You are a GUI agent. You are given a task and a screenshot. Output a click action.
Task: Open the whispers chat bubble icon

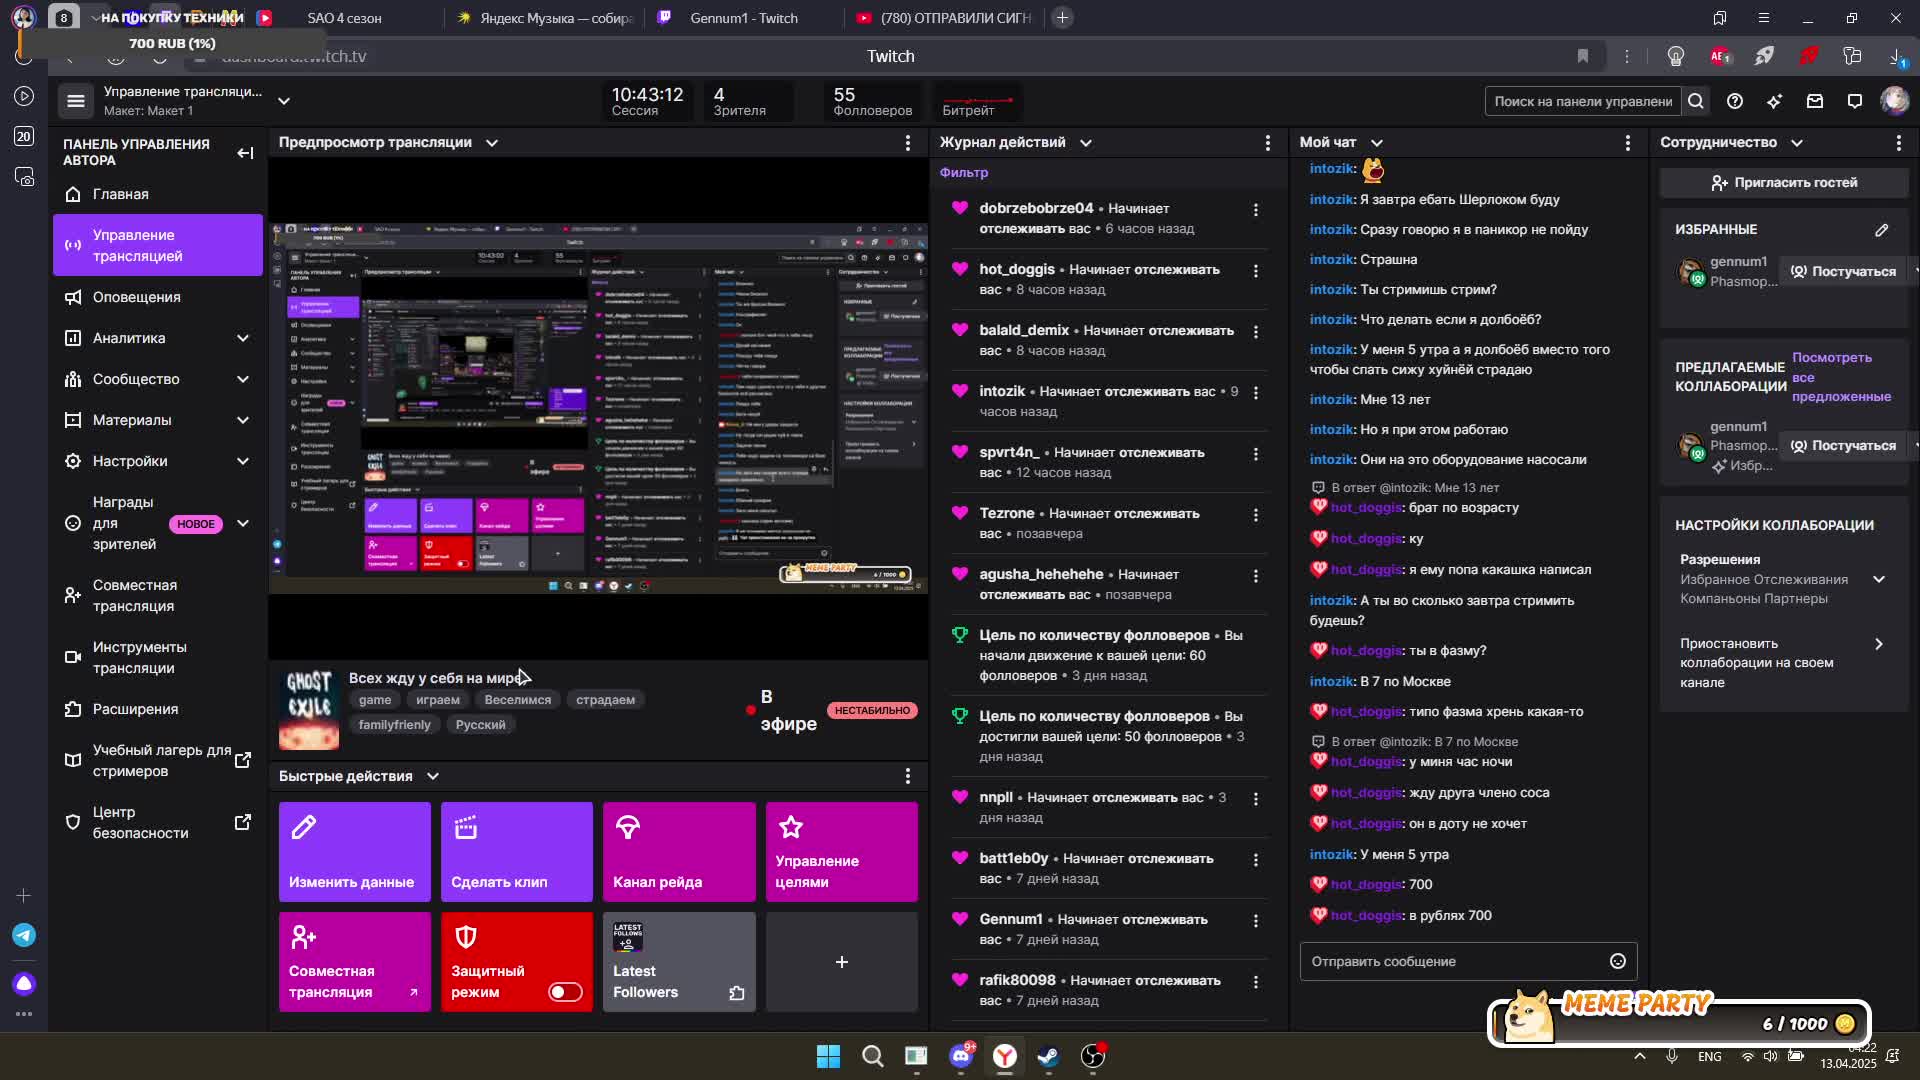tap(1855, 101)
